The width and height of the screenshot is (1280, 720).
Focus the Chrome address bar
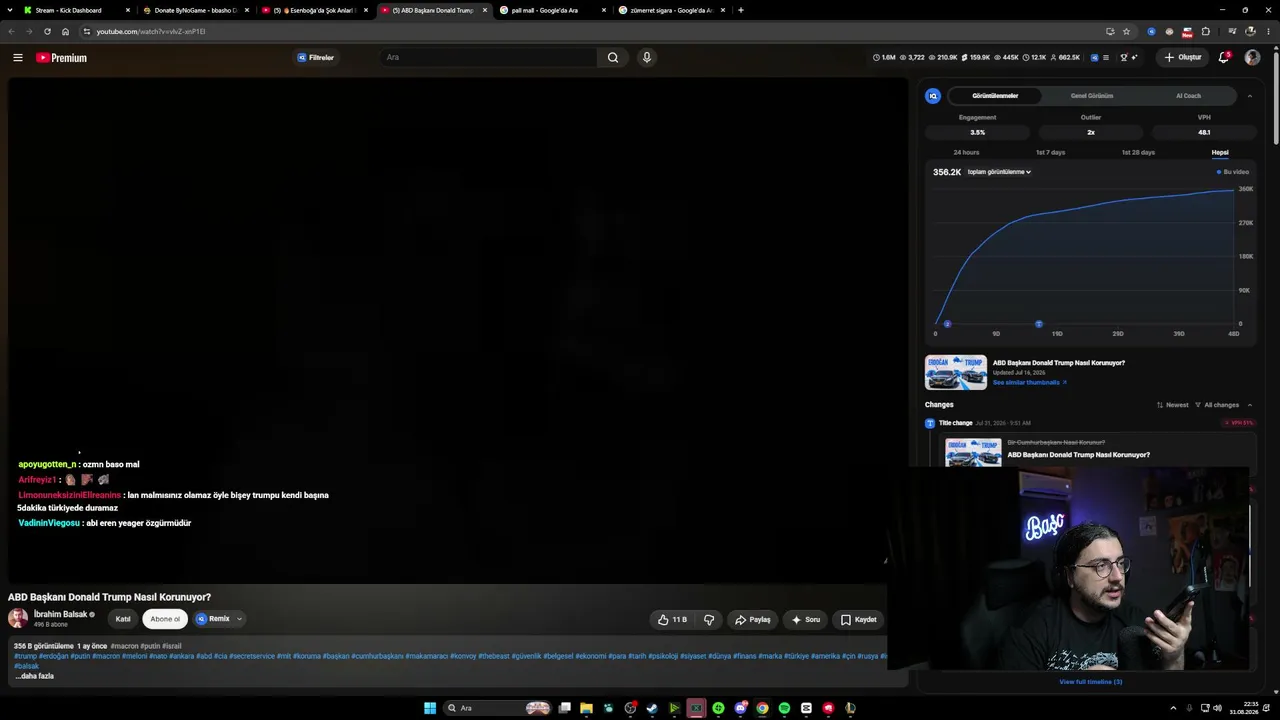coord(590,31)
